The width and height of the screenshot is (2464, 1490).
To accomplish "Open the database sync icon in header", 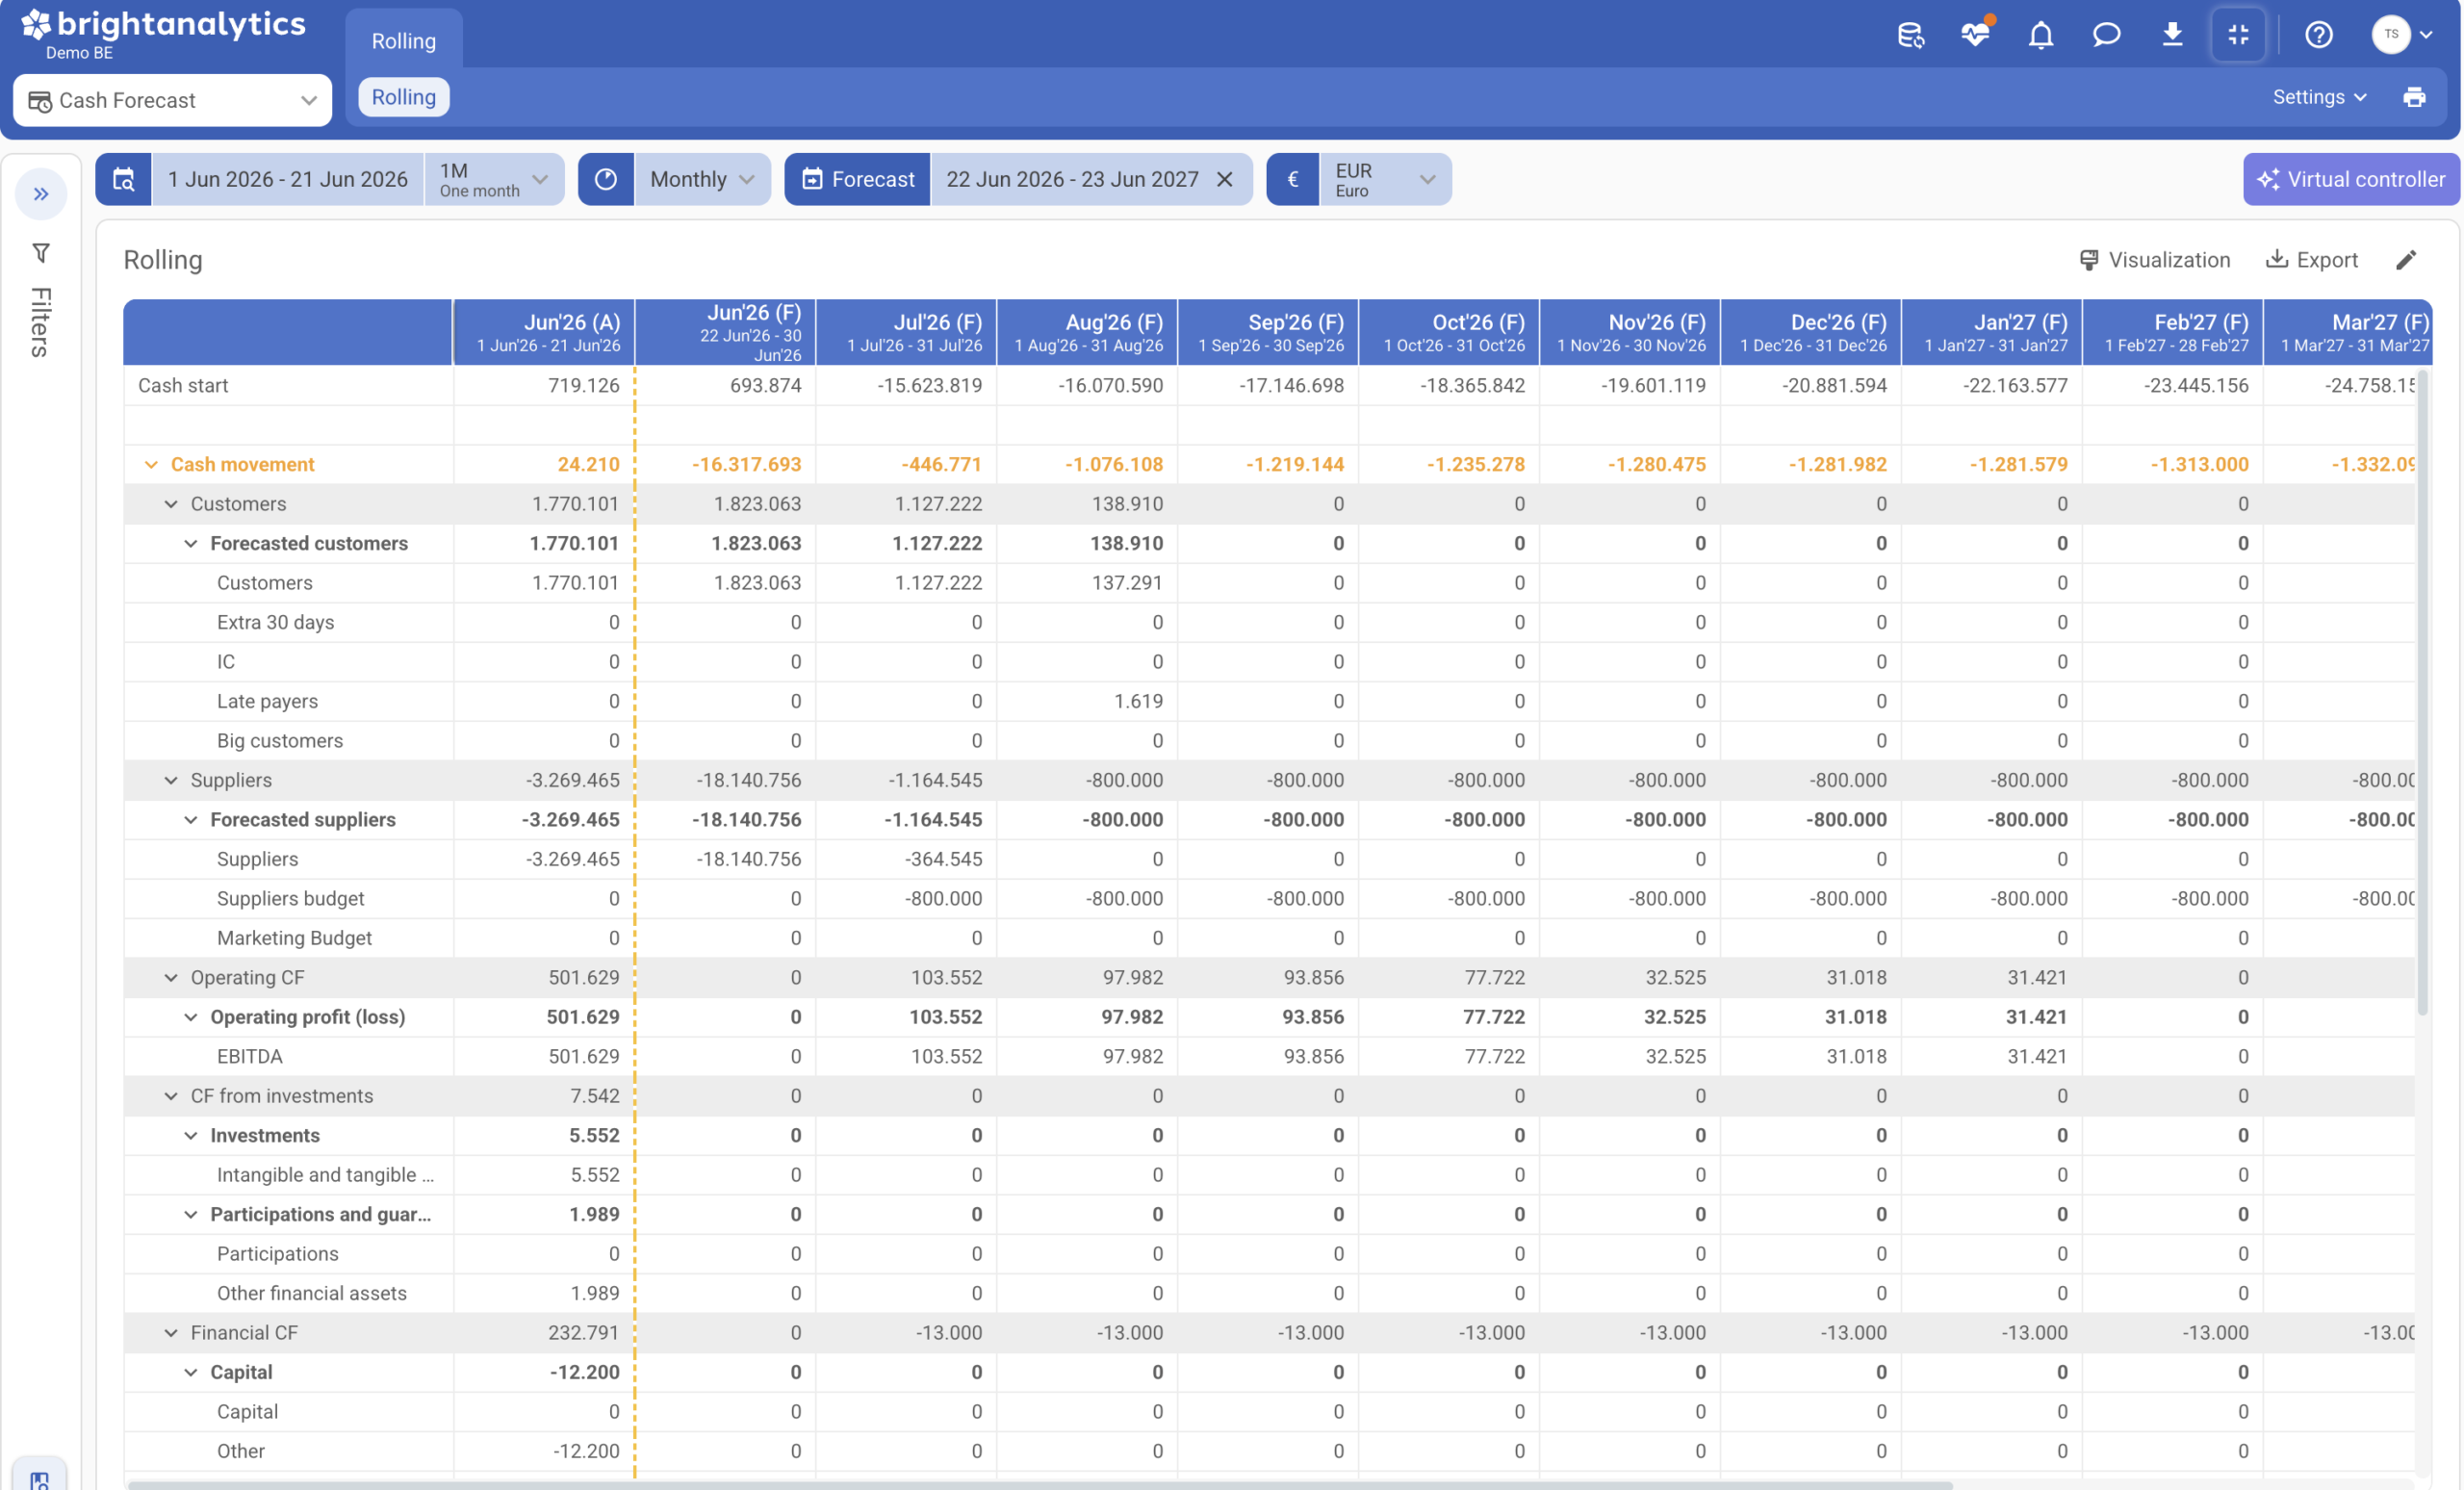I will (1910, 35).
